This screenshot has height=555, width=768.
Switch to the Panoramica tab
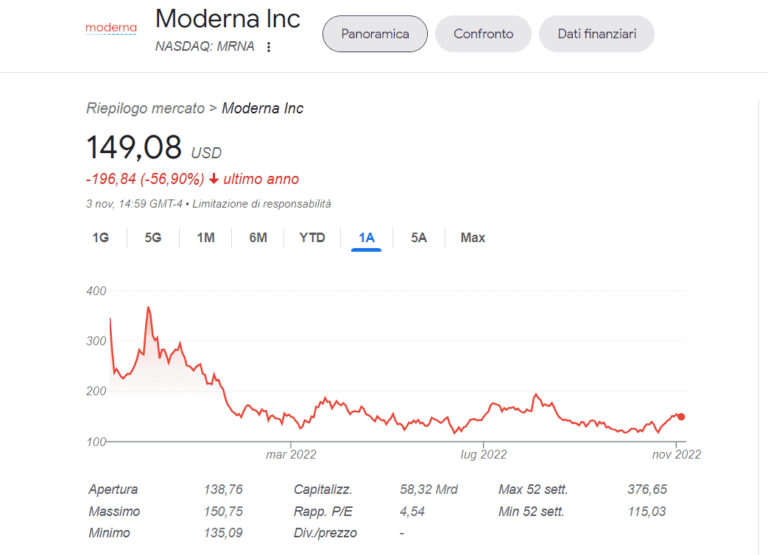tap(375, 34)
